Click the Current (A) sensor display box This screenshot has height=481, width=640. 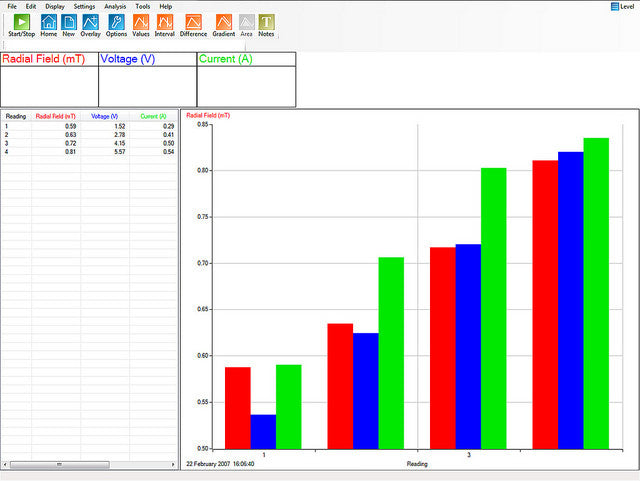click(245, 79)
